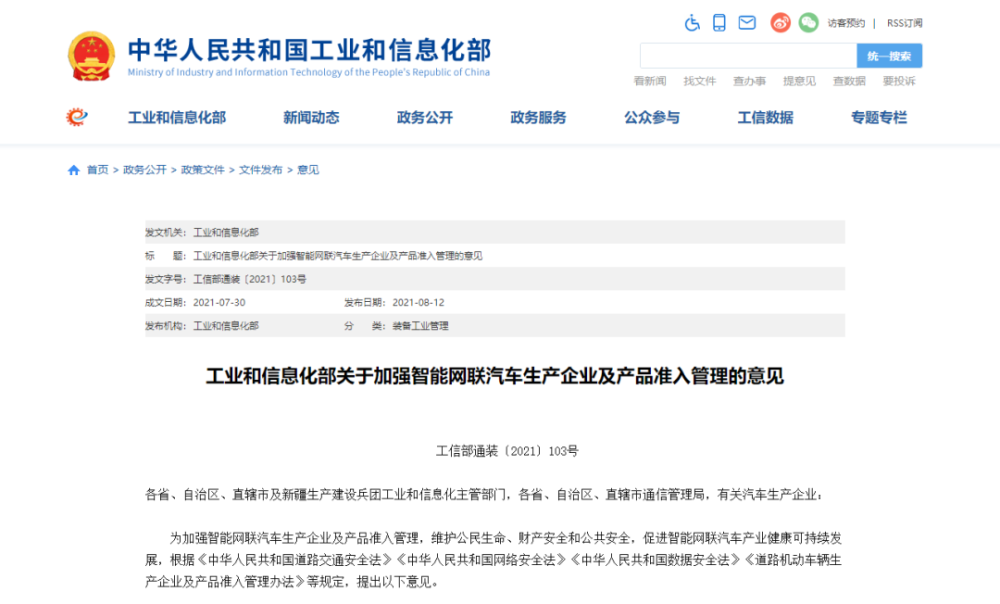Click the 发布日期 value 2021-08-12
Screen dimensions: 1000x604
[418, 302]
